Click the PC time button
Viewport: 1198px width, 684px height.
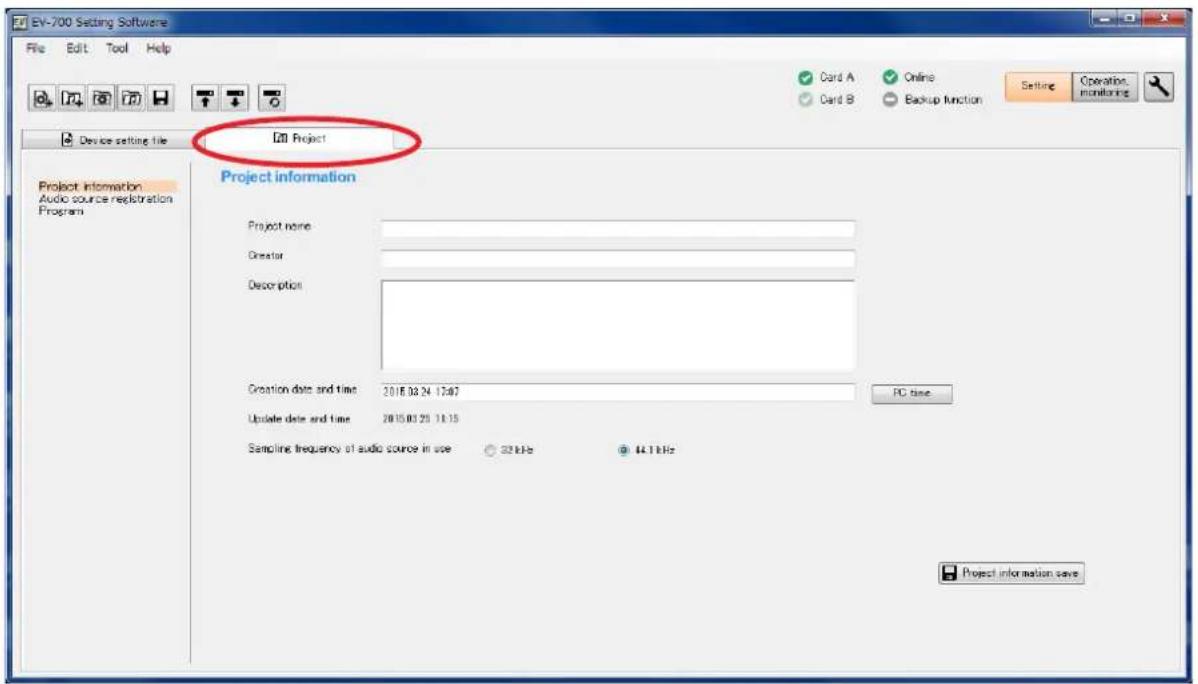pos(911,393)
